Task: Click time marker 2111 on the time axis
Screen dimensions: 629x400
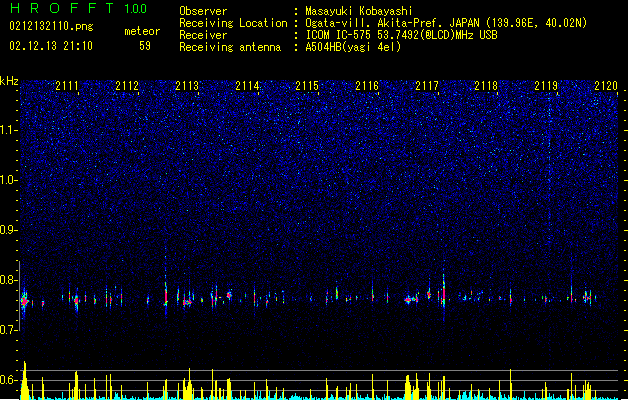Action: point(67,86)
